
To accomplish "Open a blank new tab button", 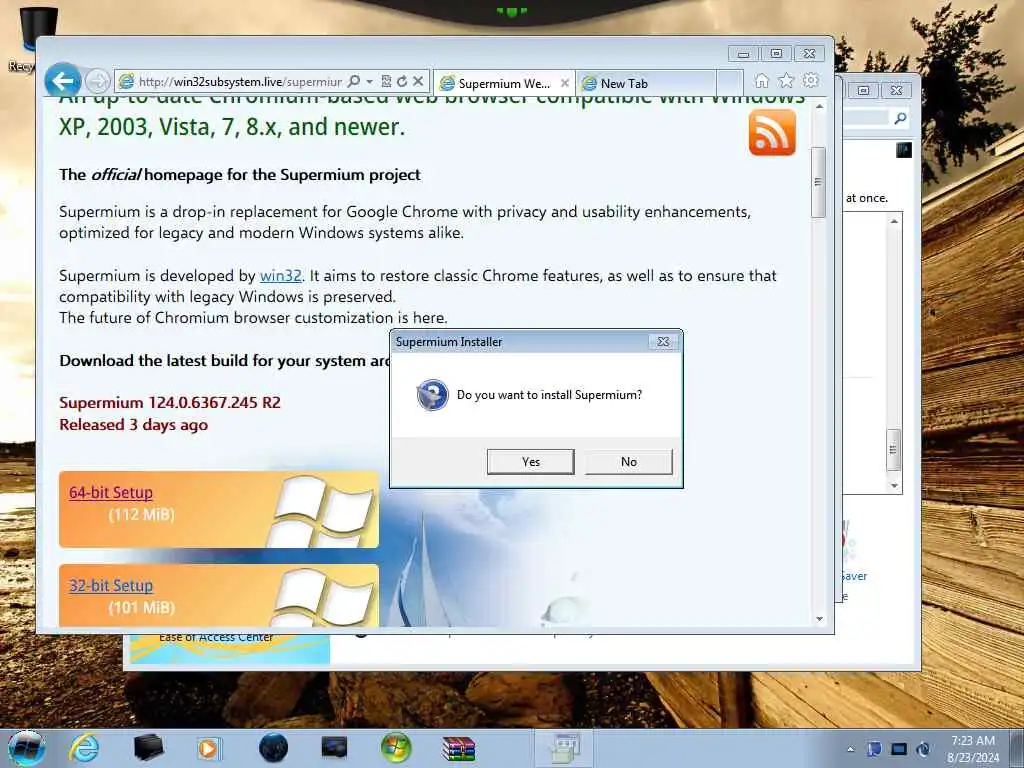I will tap(730, 83).
